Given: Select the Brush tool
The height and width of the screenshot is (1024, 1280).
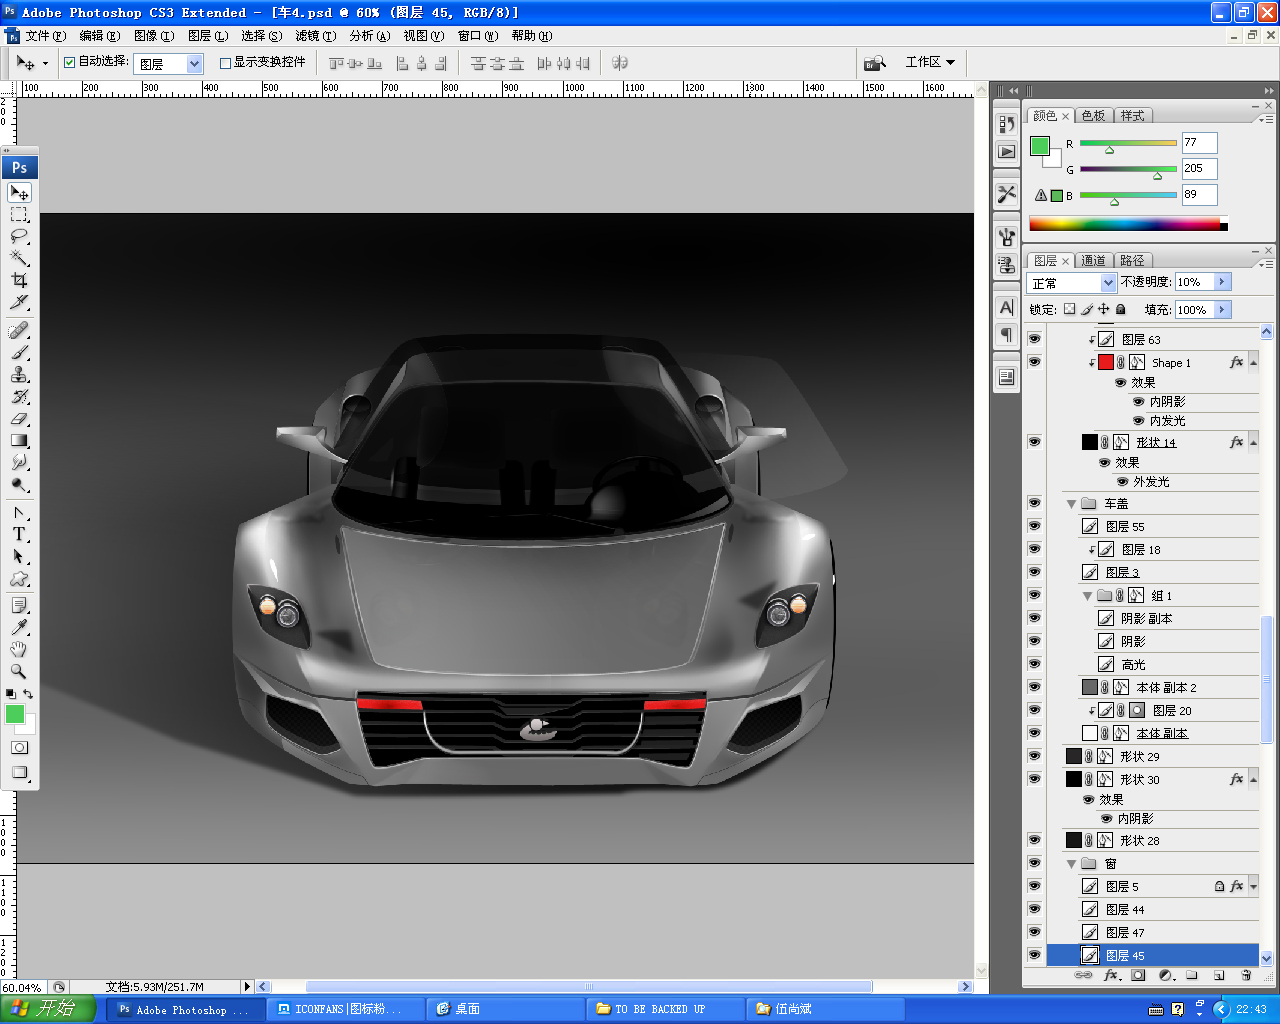Looking at the screenshot, I should coord(20,352).
